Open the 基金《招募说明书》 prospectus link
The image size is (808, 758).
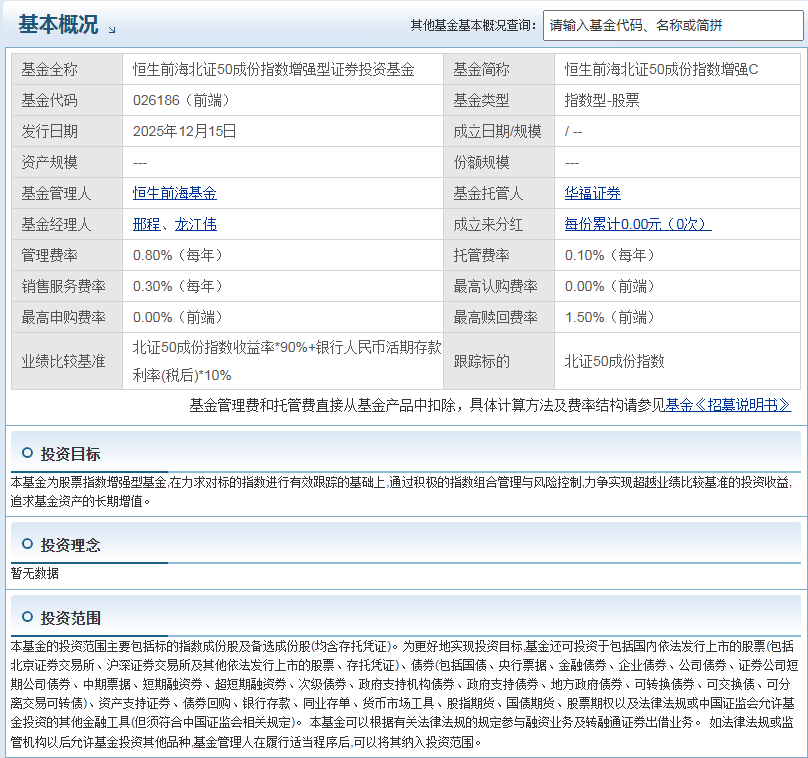728,405
